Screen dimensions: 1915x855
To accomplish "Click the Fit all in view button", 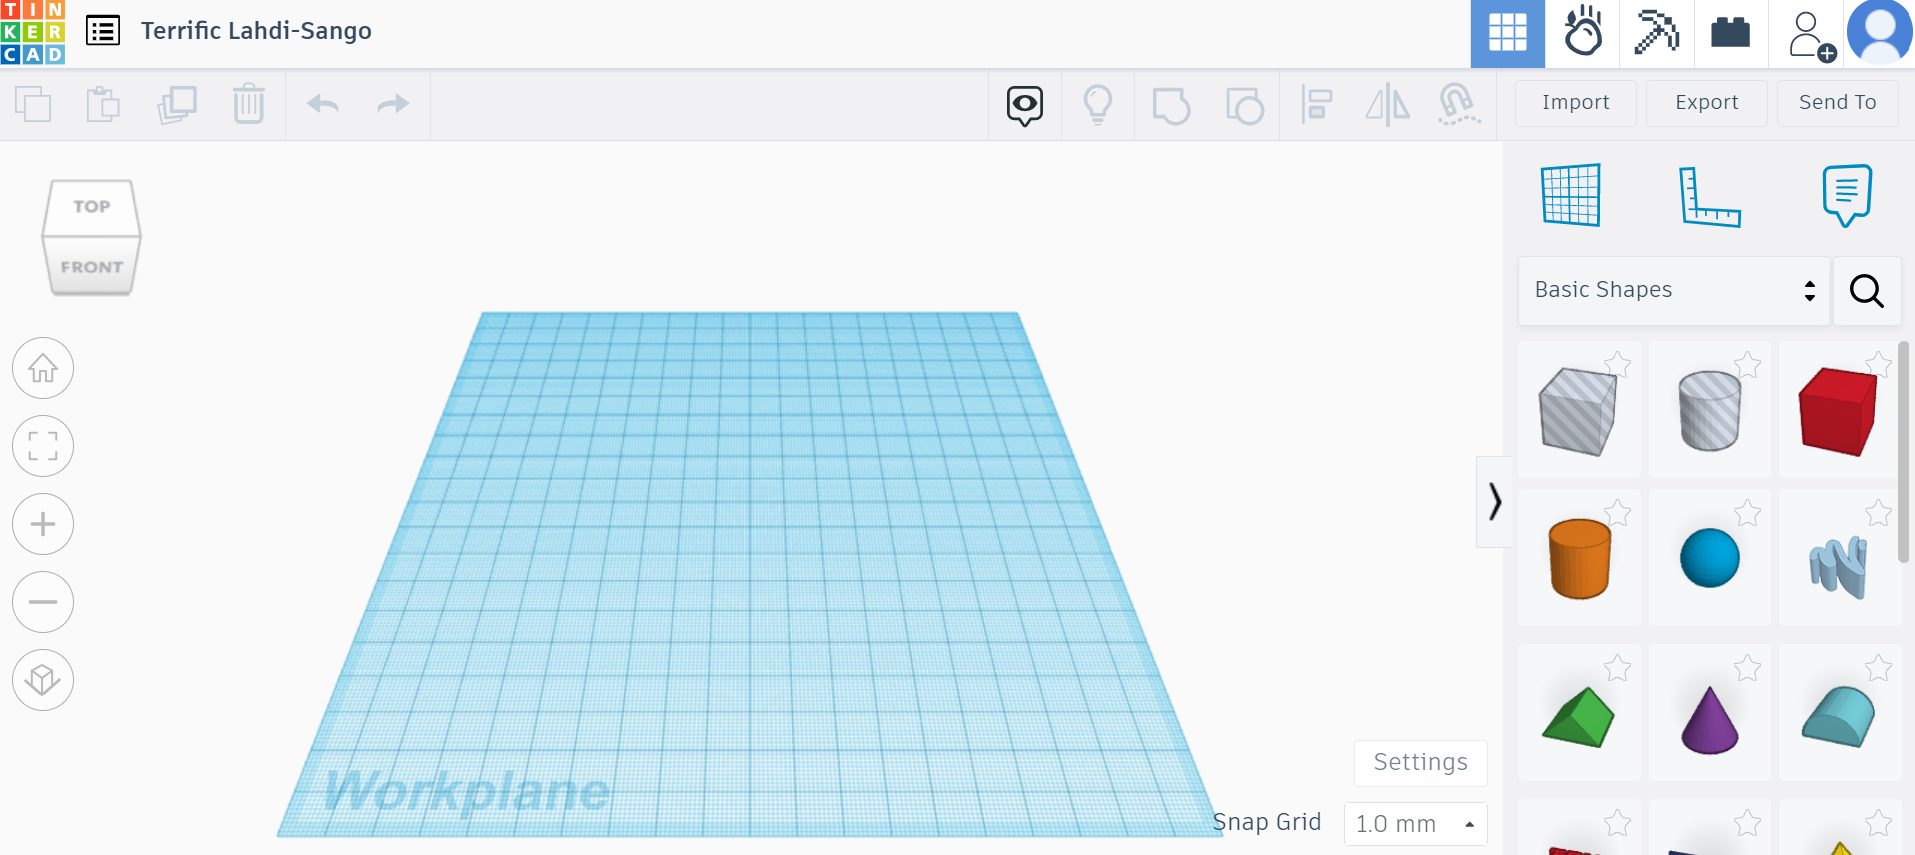I will tap(43, 446).
